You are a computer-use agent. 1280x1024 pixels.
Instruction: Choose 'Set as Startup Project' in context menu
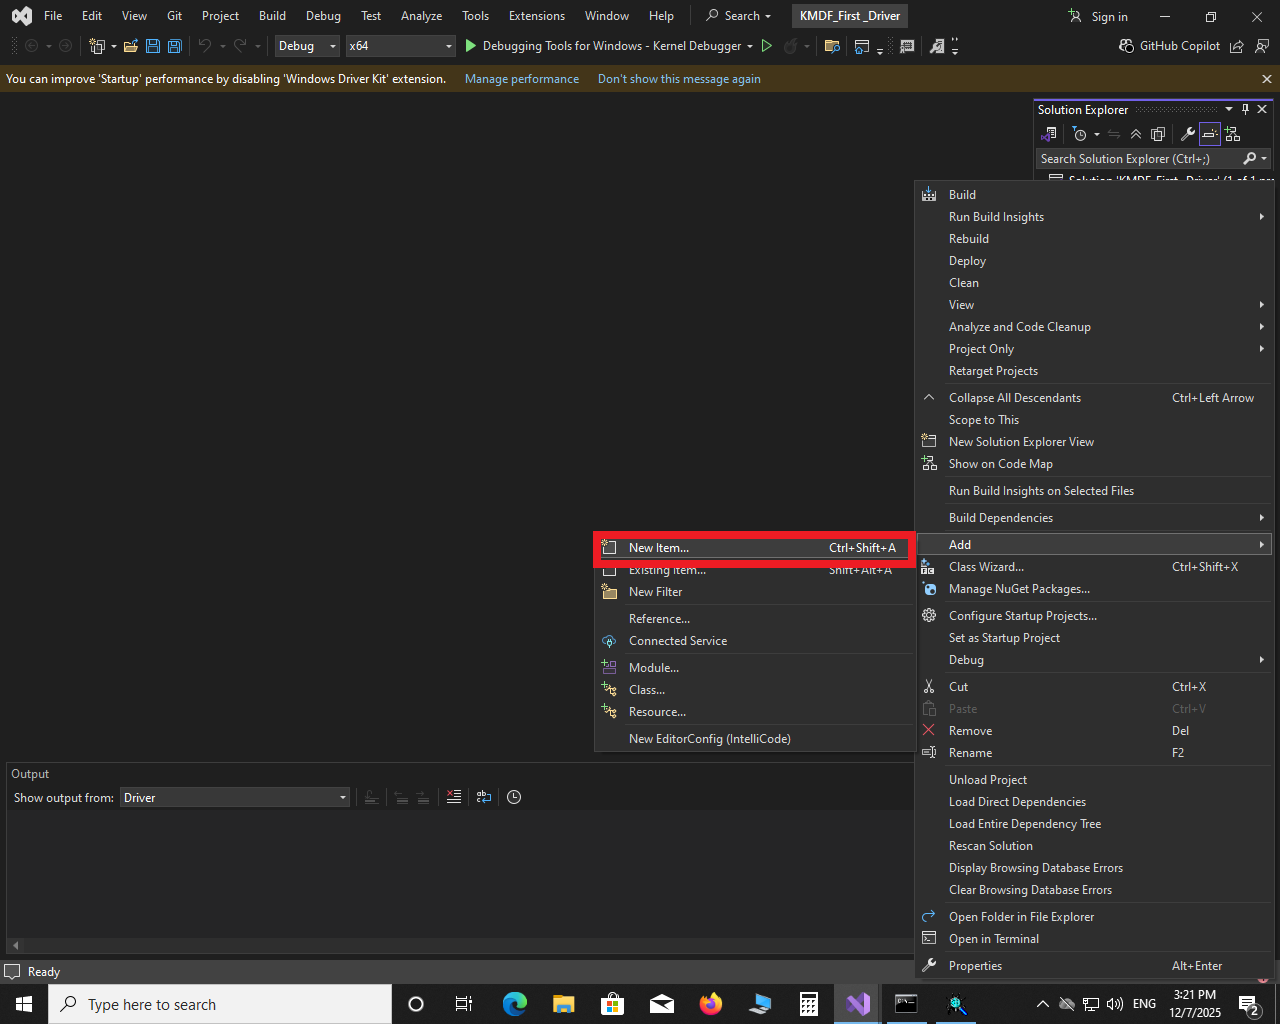(1004, 638)
